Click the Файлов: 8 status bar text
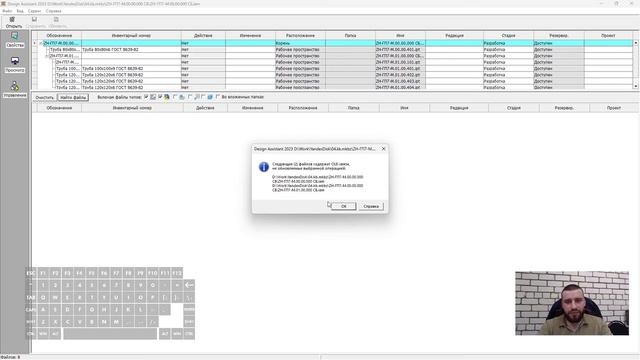The height and width of the screenshot is (360, 640). click(10, 357)
